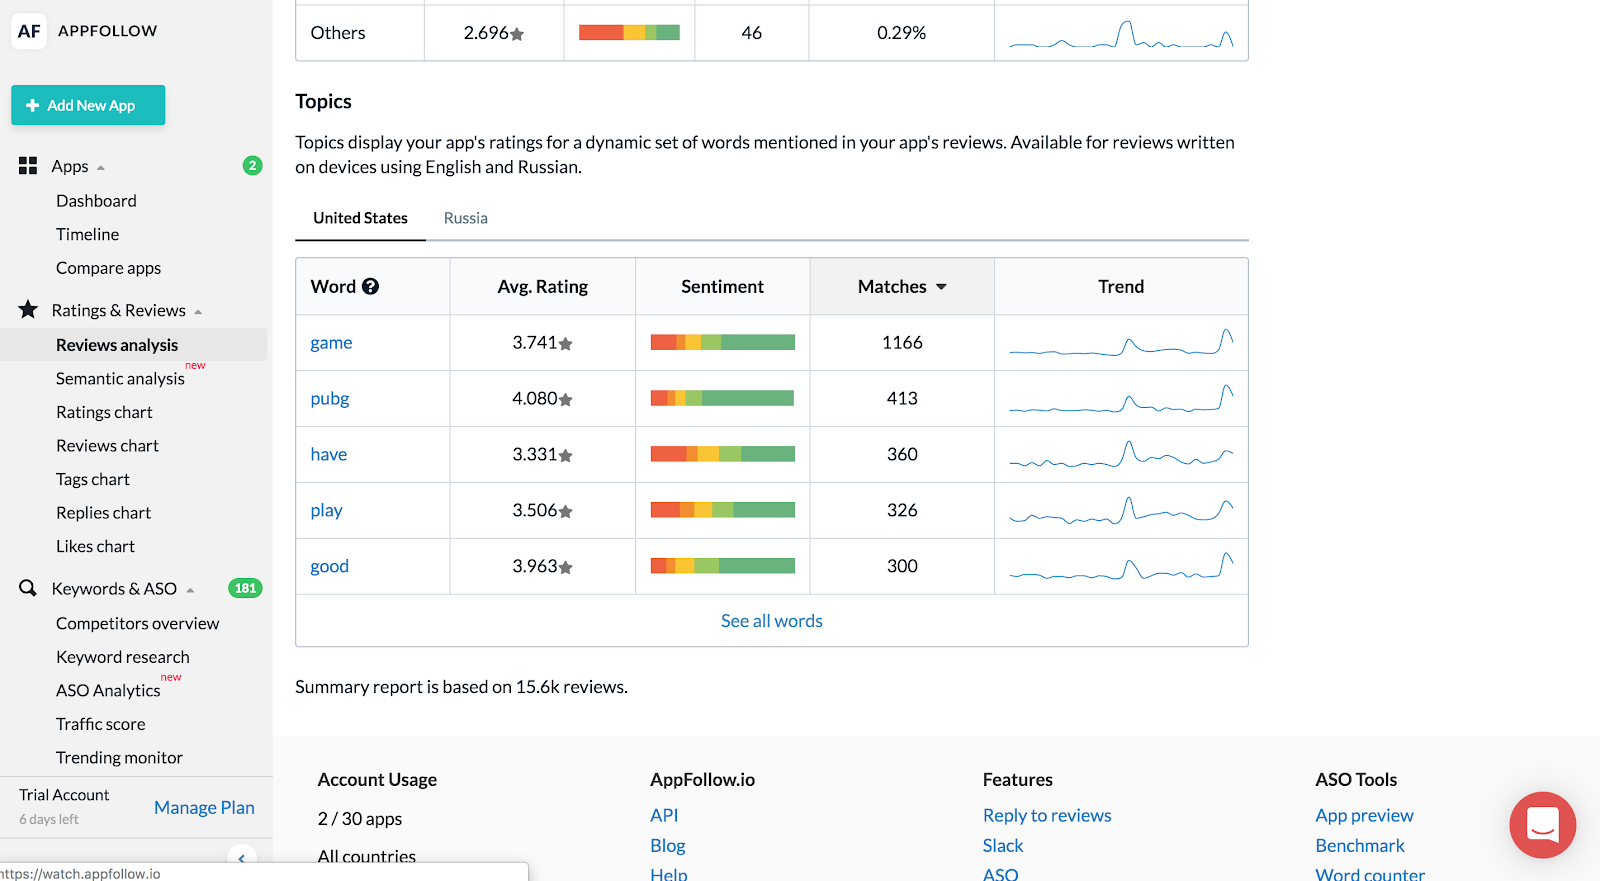Select the United States tab
Viewport: 1600px width, 881px height.
pos(360,218)
